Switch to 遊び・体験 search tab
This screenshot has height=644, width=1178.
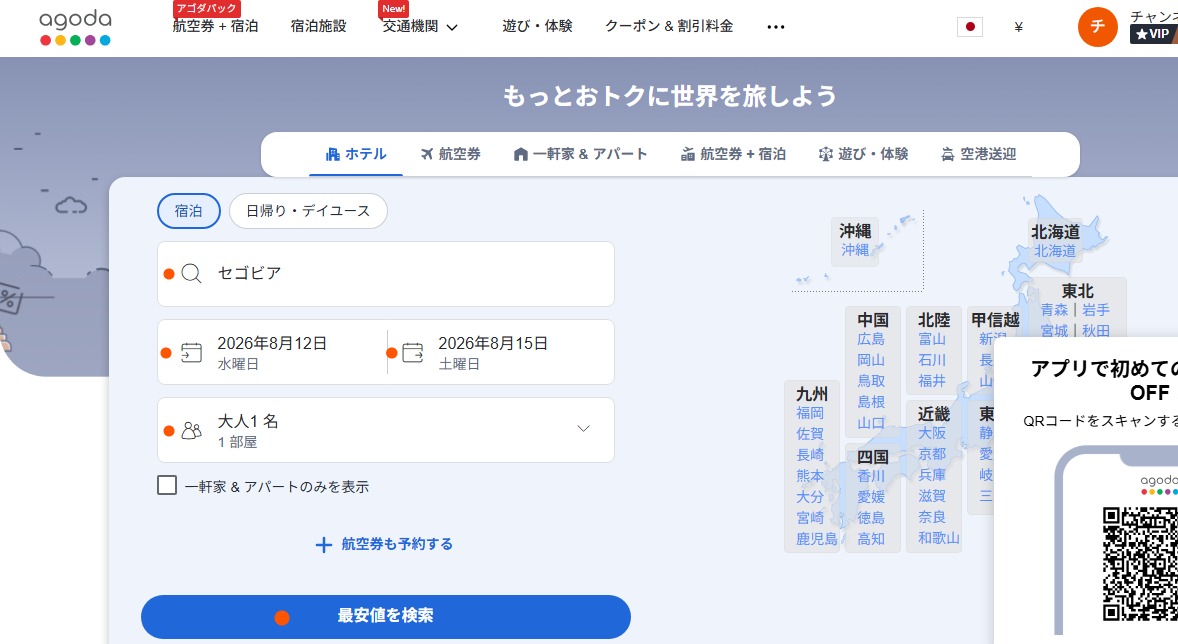(x=863, y=154)
